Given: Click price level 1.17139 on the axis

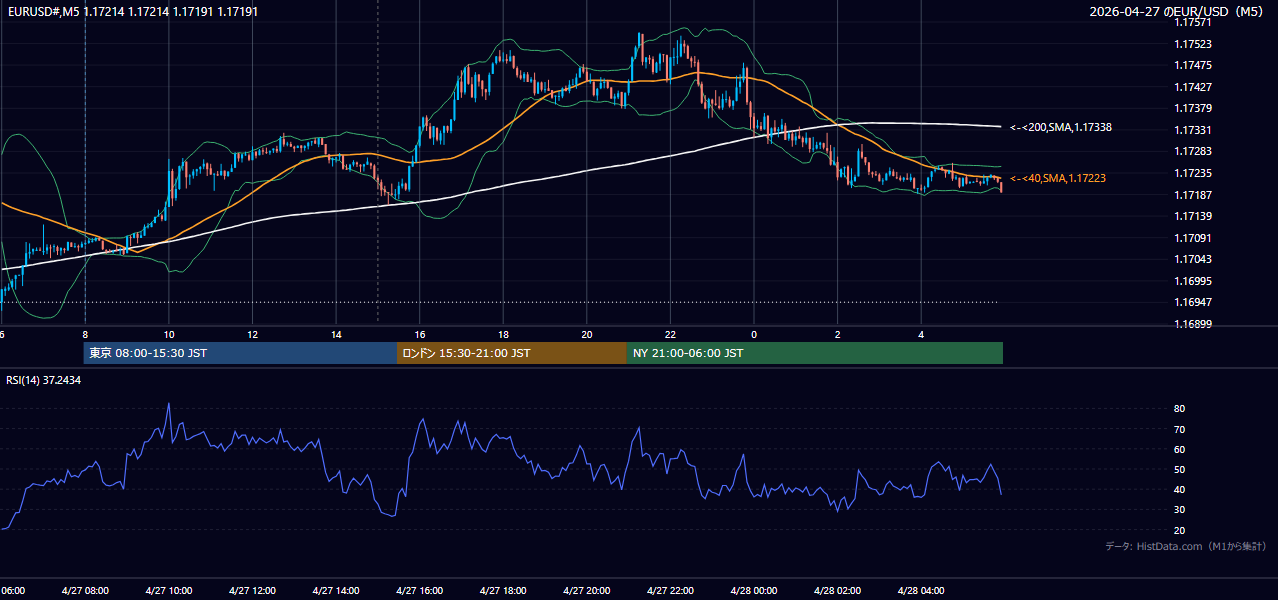Looking at the screenshot, I should pyautogui.click(x=1192, y=216).
